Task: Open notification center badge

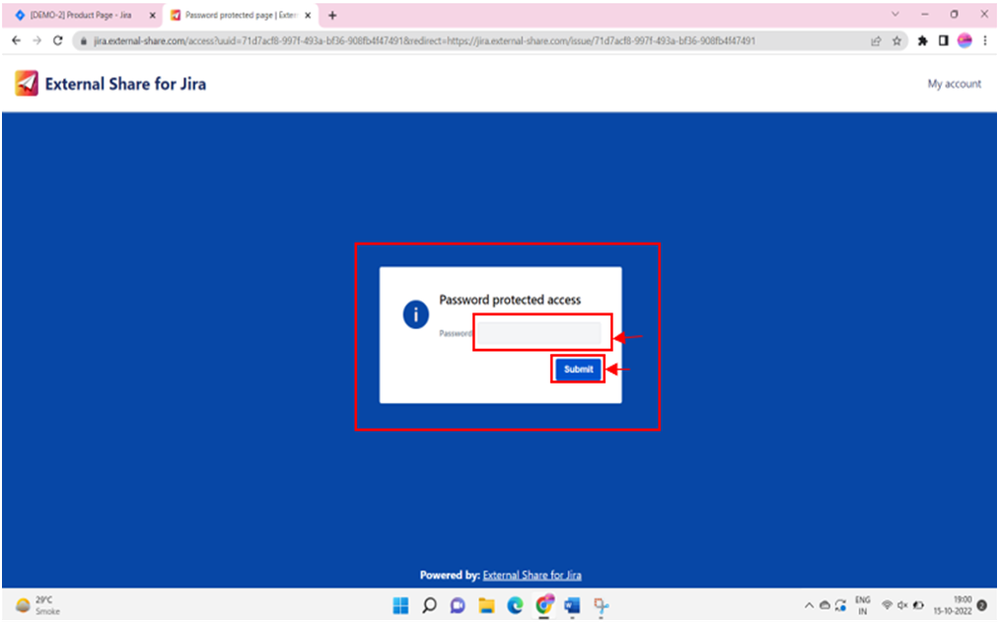Action: [982, 605]
